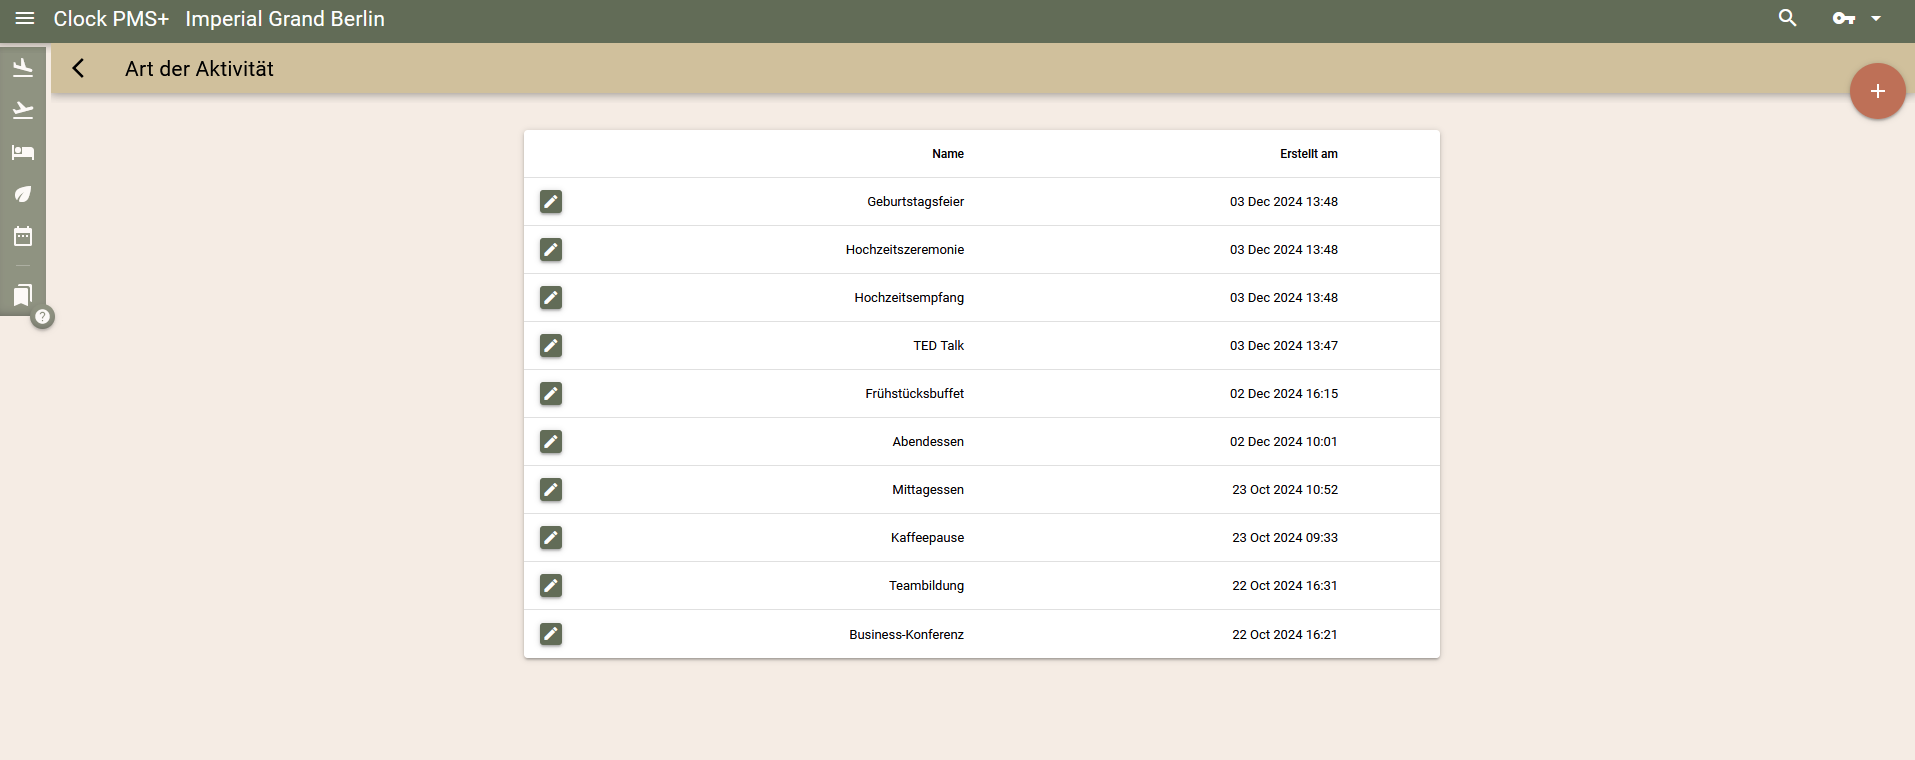Edit the Geburtstagsfeier activity type
This screenshot has height=760, width=1915.
(x=551, y=202)
